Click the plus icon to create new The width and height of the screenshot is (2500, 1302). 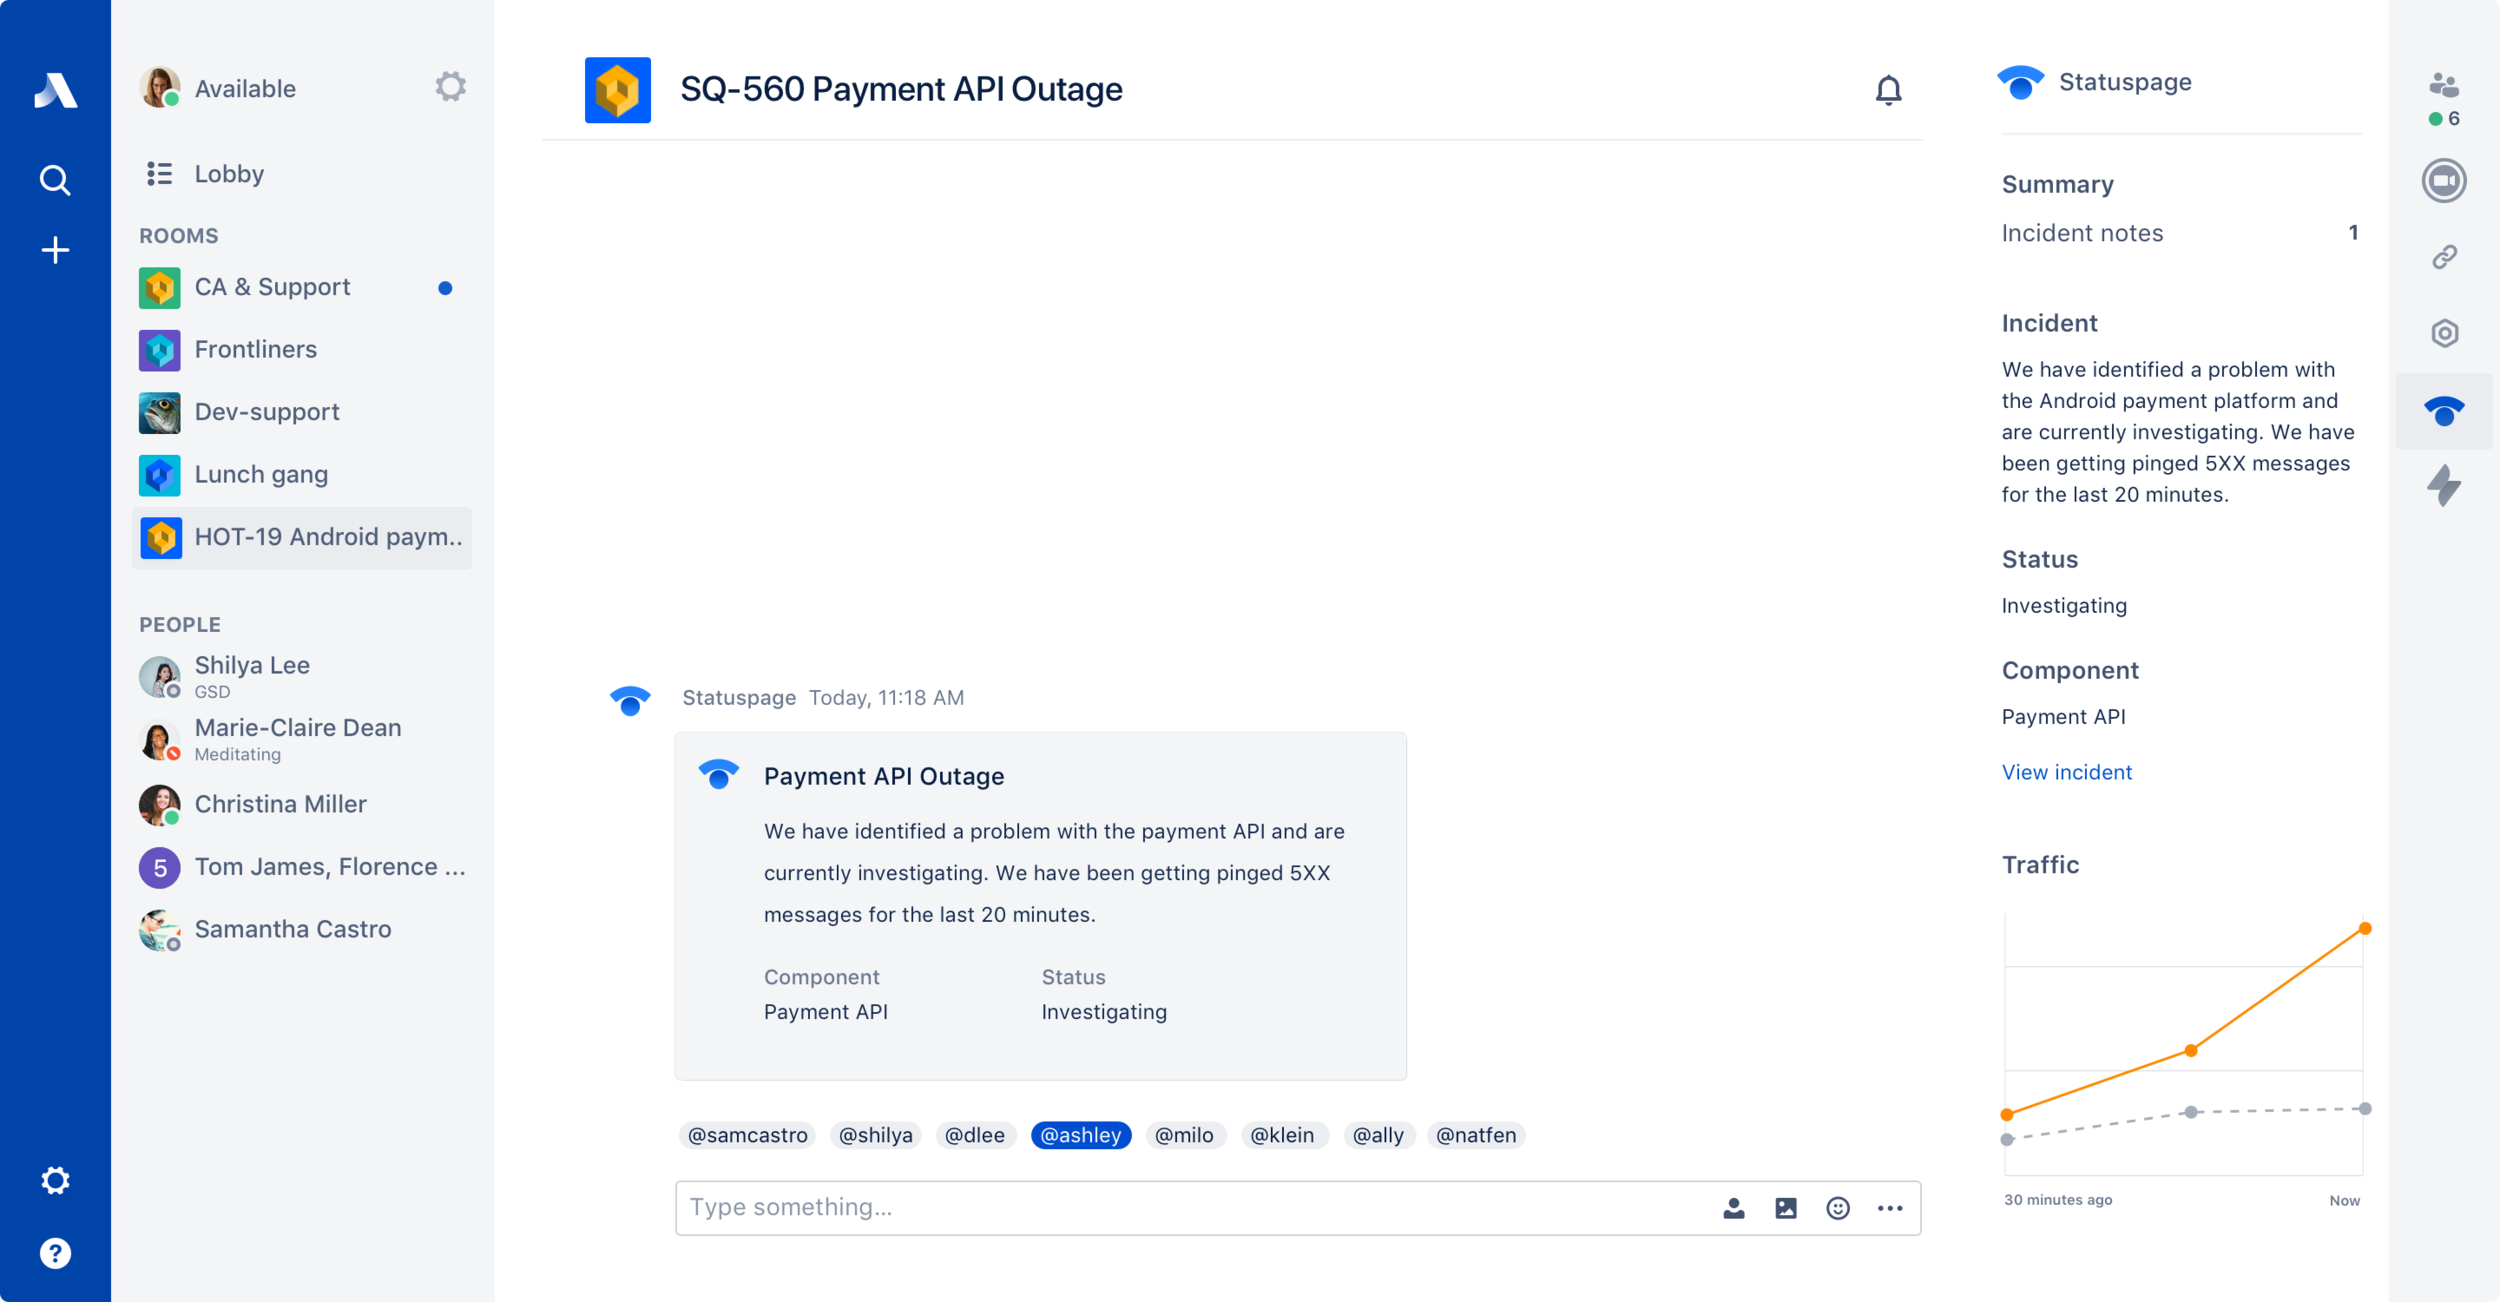pyautogui.click(x=55, y=250)
